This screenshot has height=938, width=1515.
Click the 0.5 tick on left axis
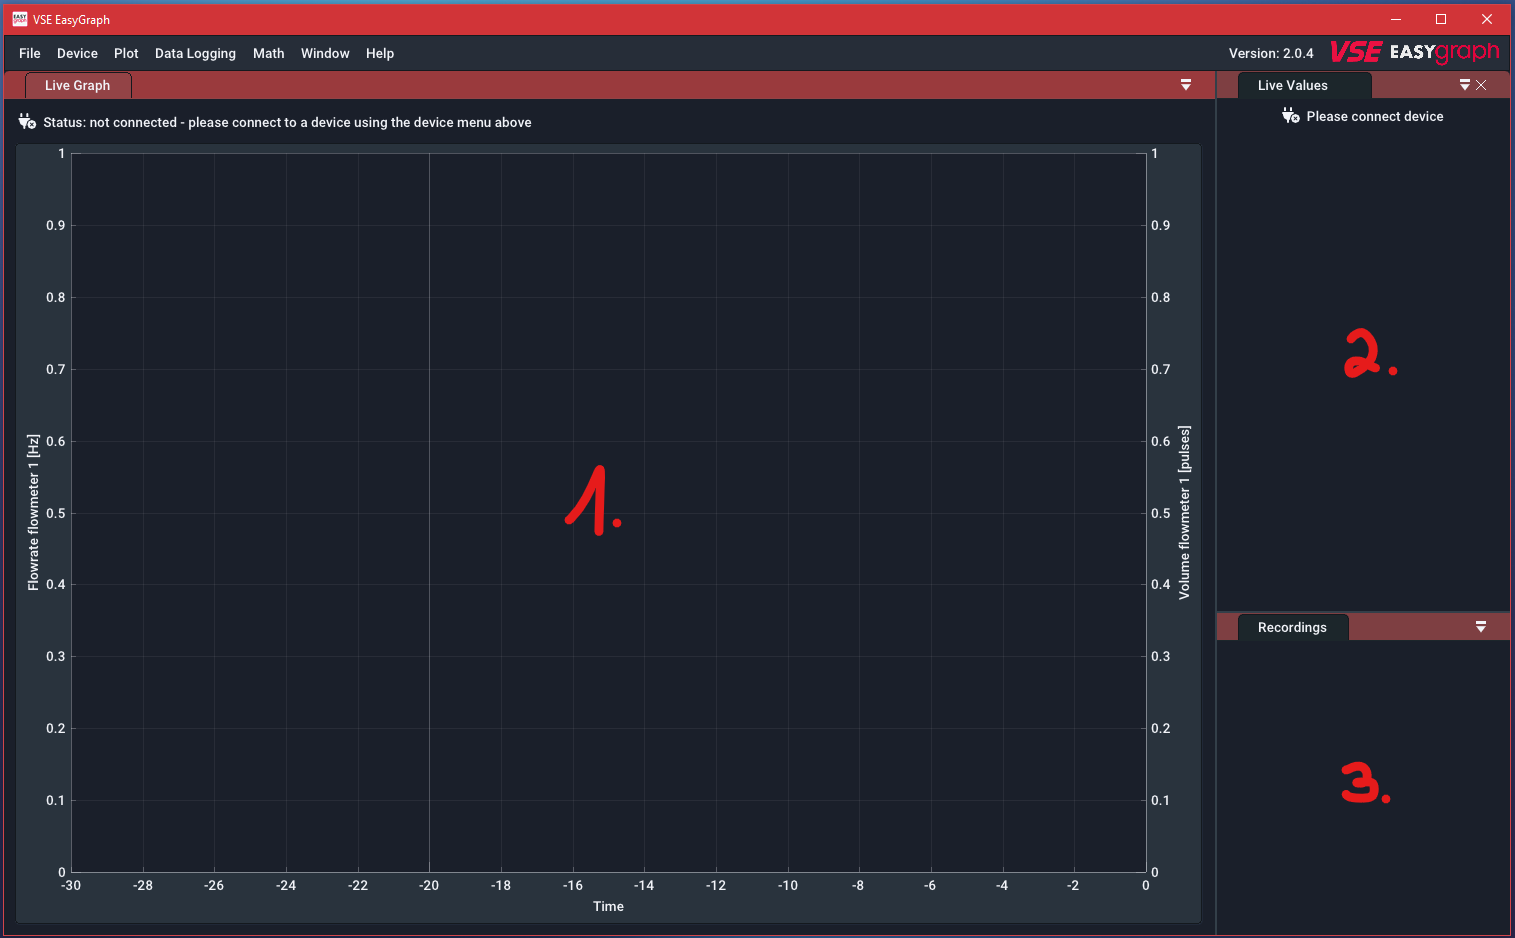click(x=56, y=513)
